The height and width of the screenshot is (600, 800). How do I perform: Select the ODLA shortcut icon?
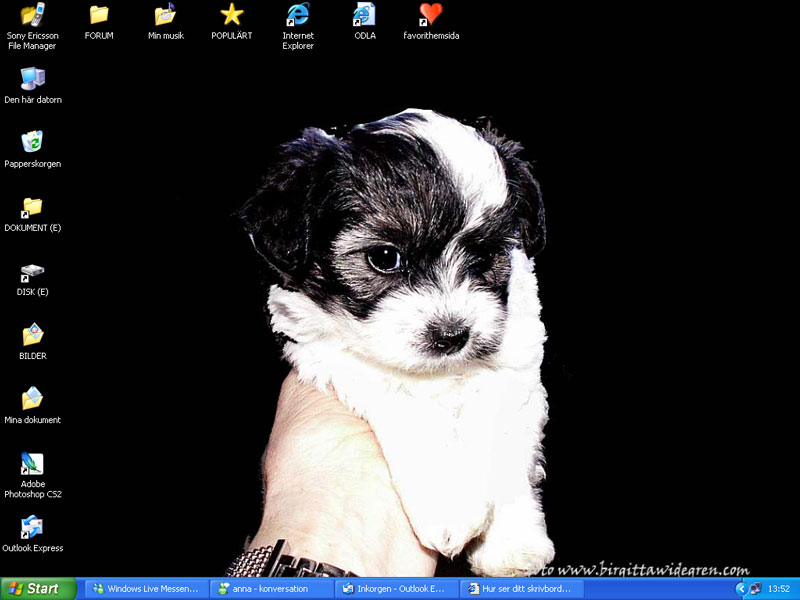click(x=365, y=15)
